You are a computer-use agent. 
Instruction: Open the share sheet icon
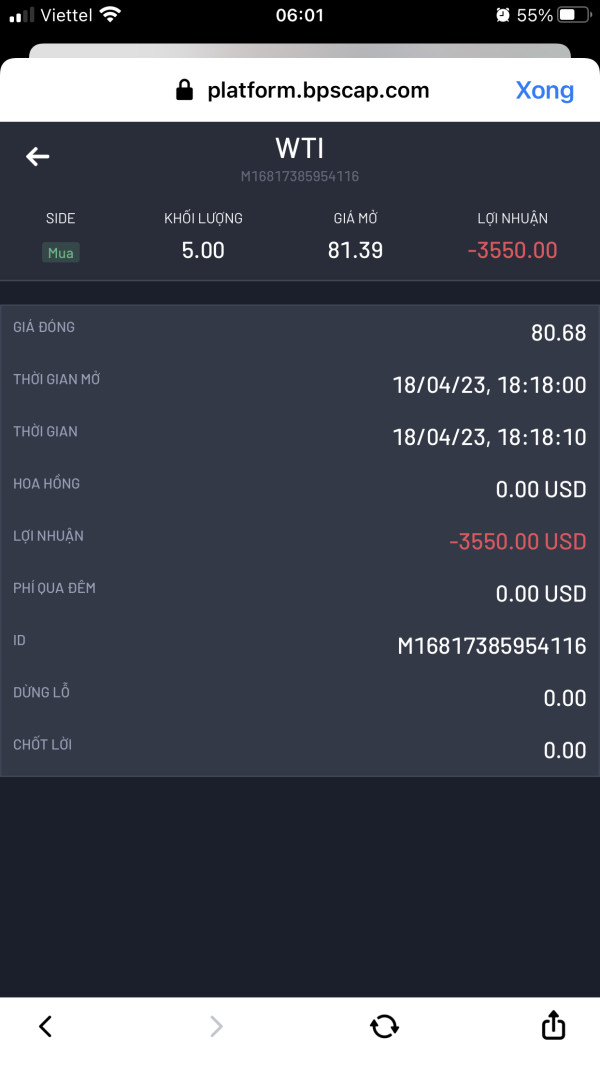click(x=553, y=1025)
